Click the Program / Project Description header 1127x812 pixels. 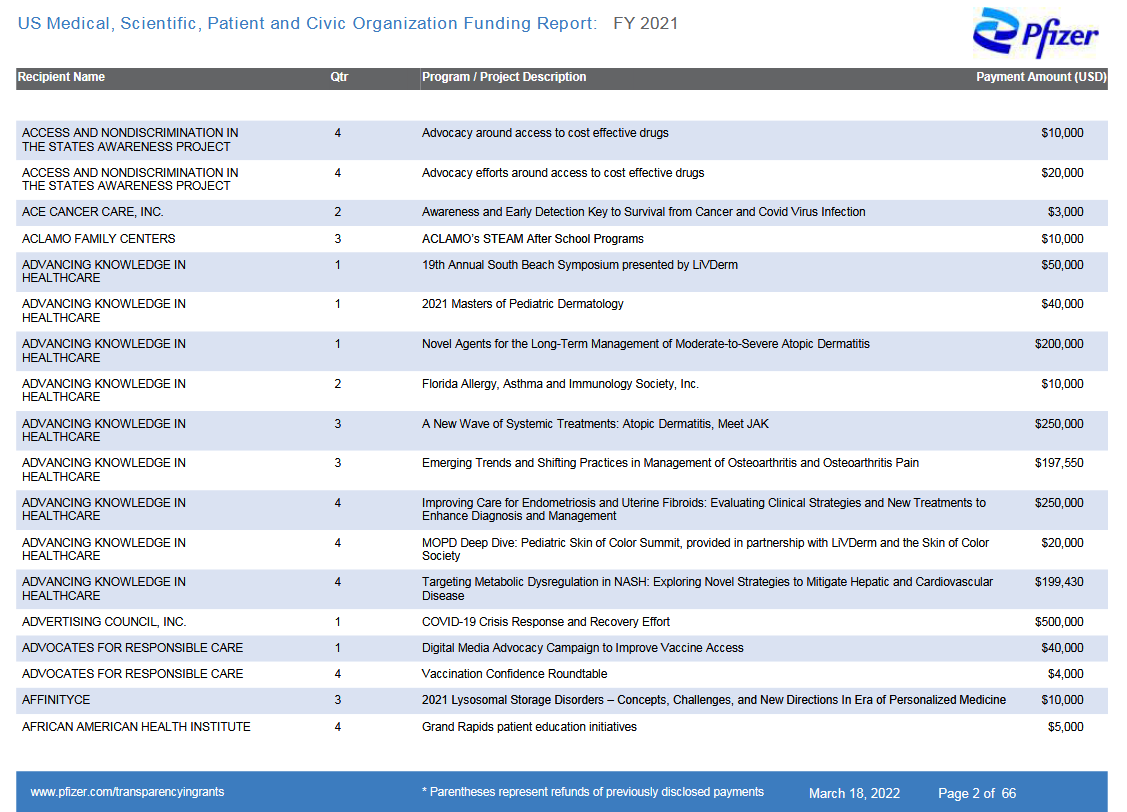pos(504,77)
